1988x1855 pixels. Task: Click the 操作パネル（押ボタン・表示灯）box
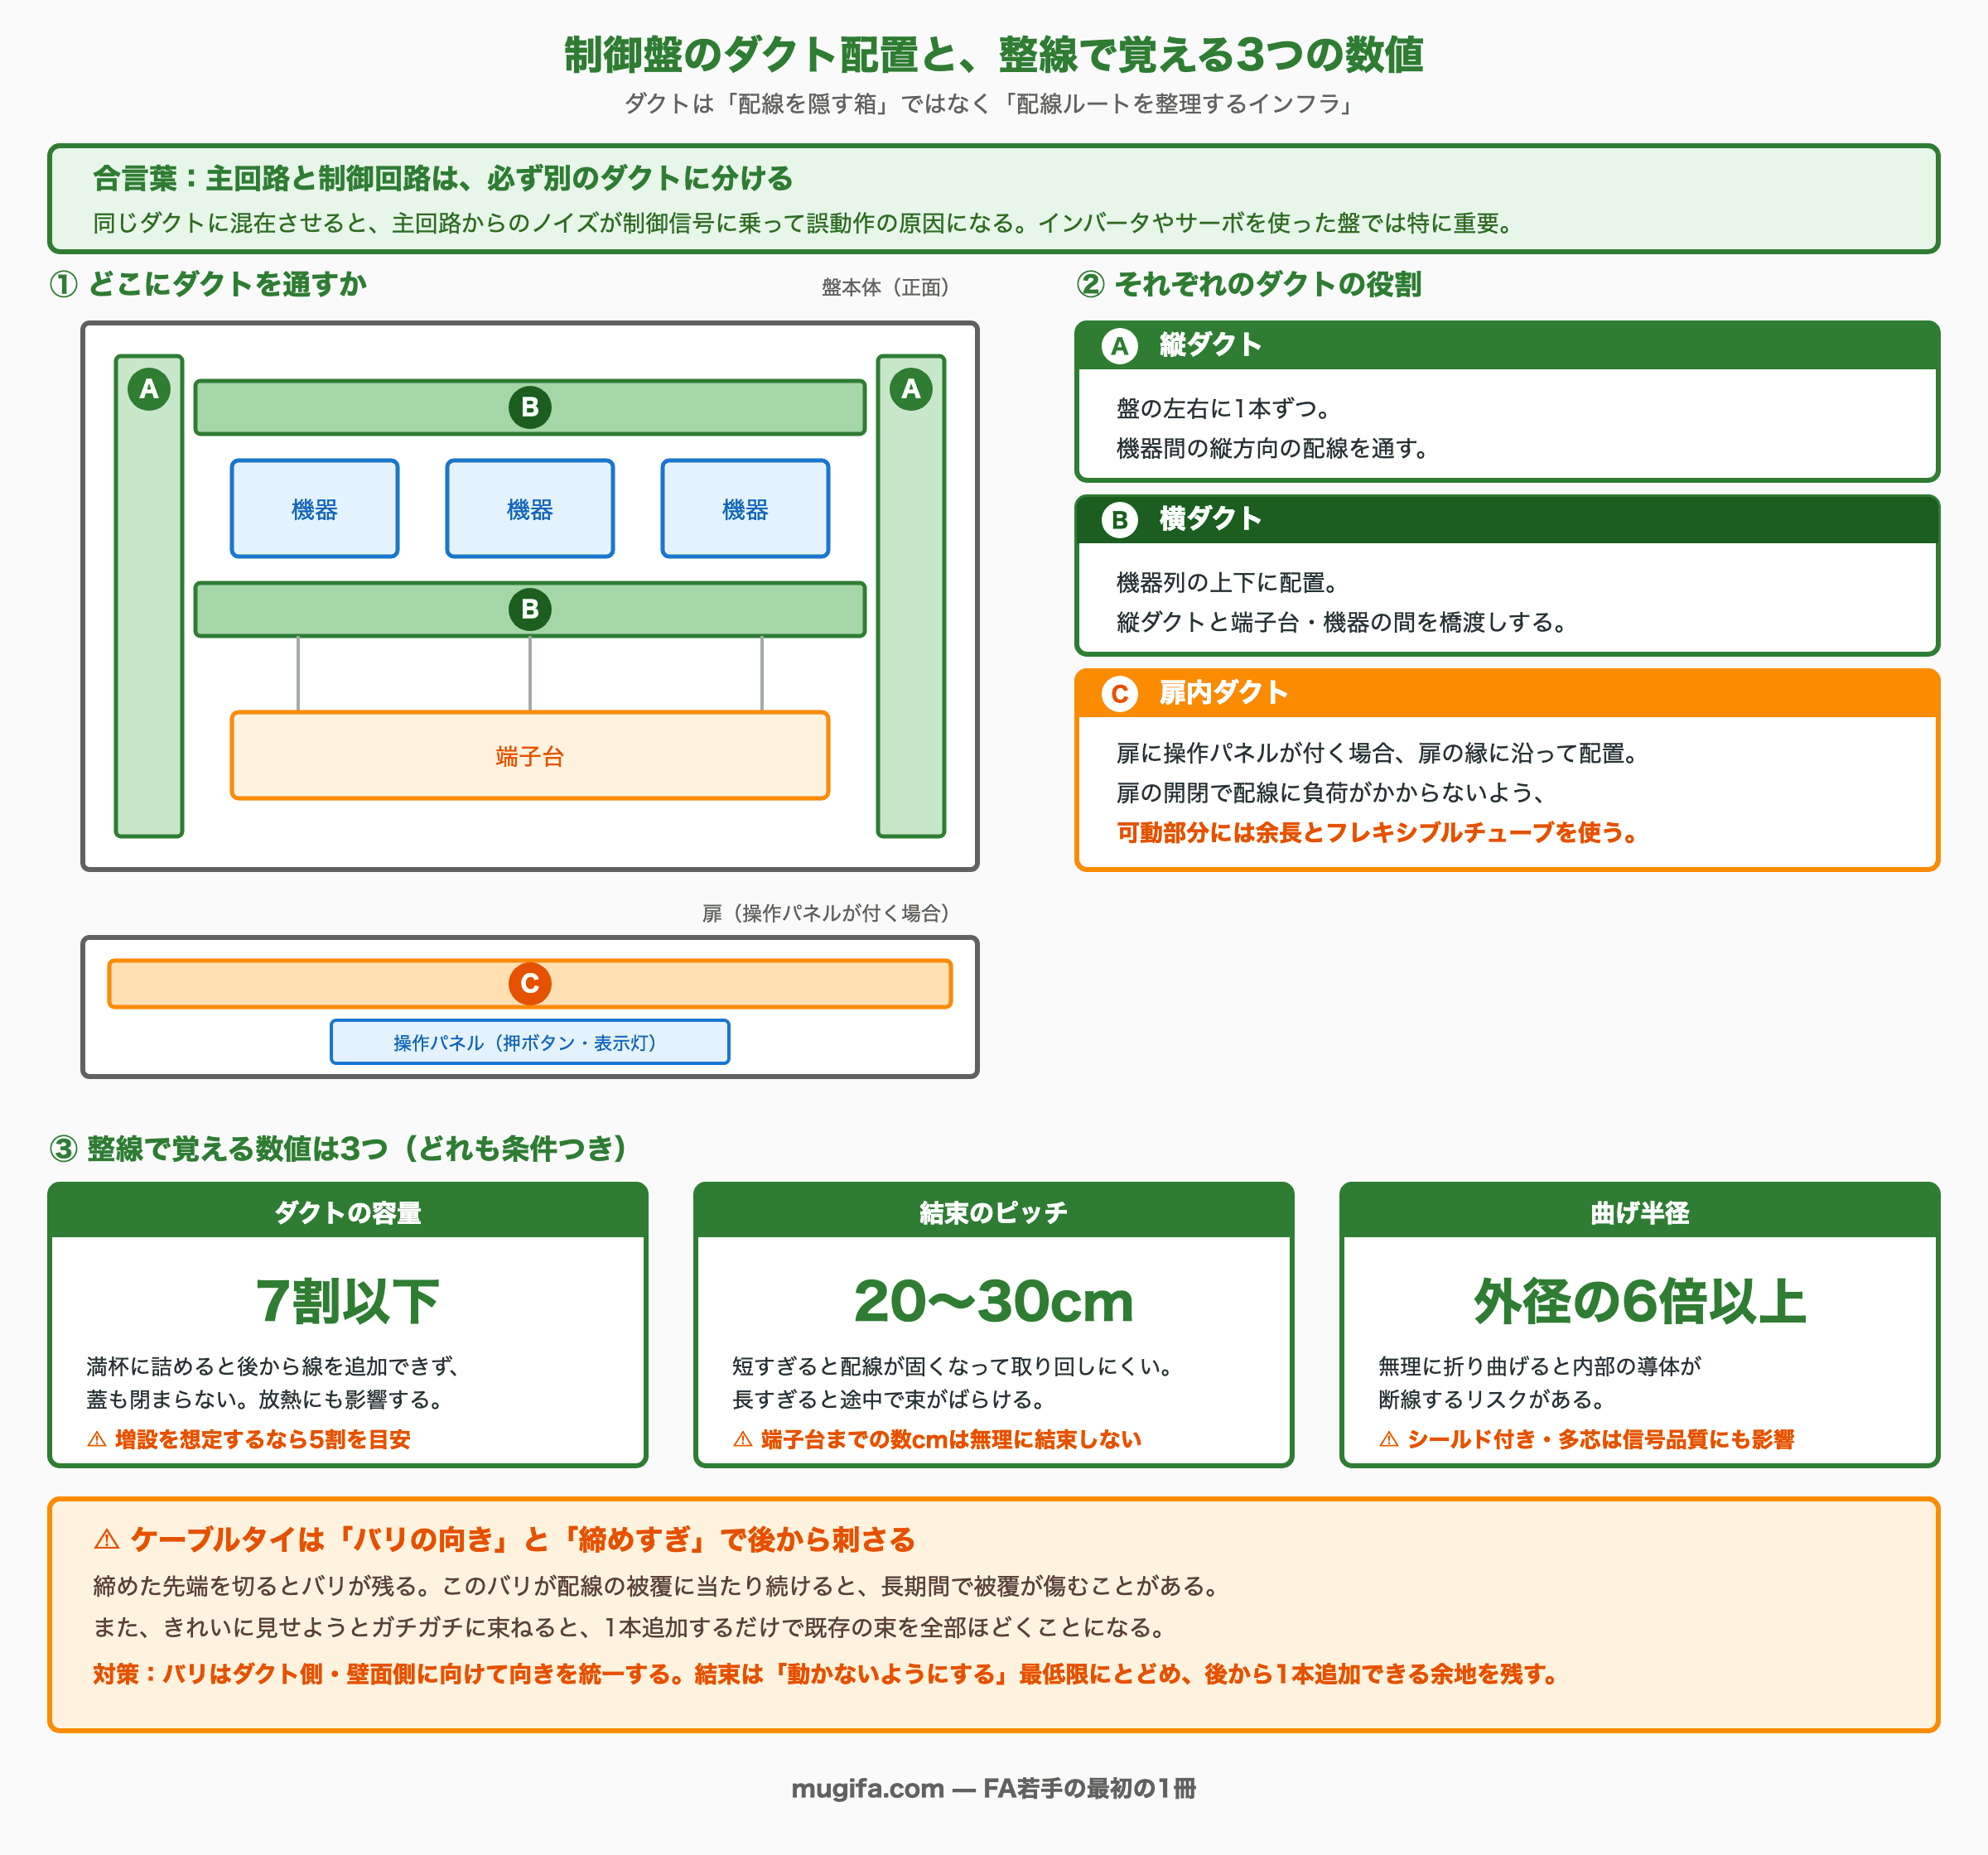(530, 1042)
